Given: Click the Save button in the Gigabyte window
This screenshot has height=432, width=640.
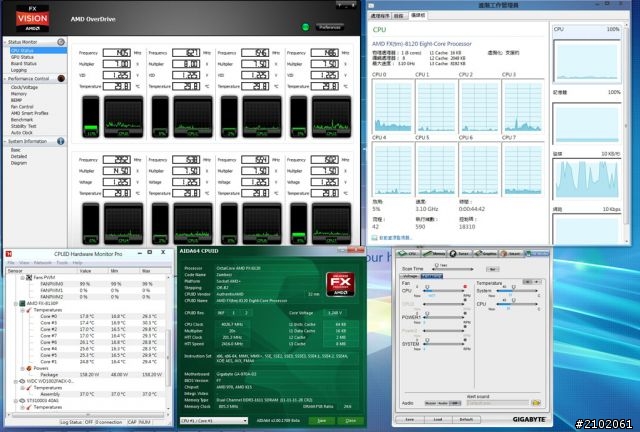Looking at the screenshot, I should click(410, 419).
